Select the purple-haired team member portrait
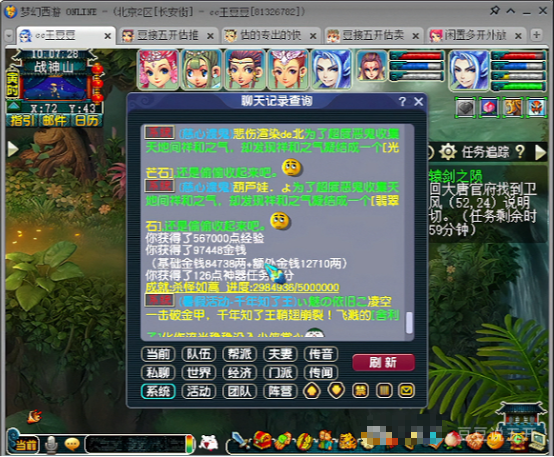Viewport: 554px width, 457px height. point(245,69)
